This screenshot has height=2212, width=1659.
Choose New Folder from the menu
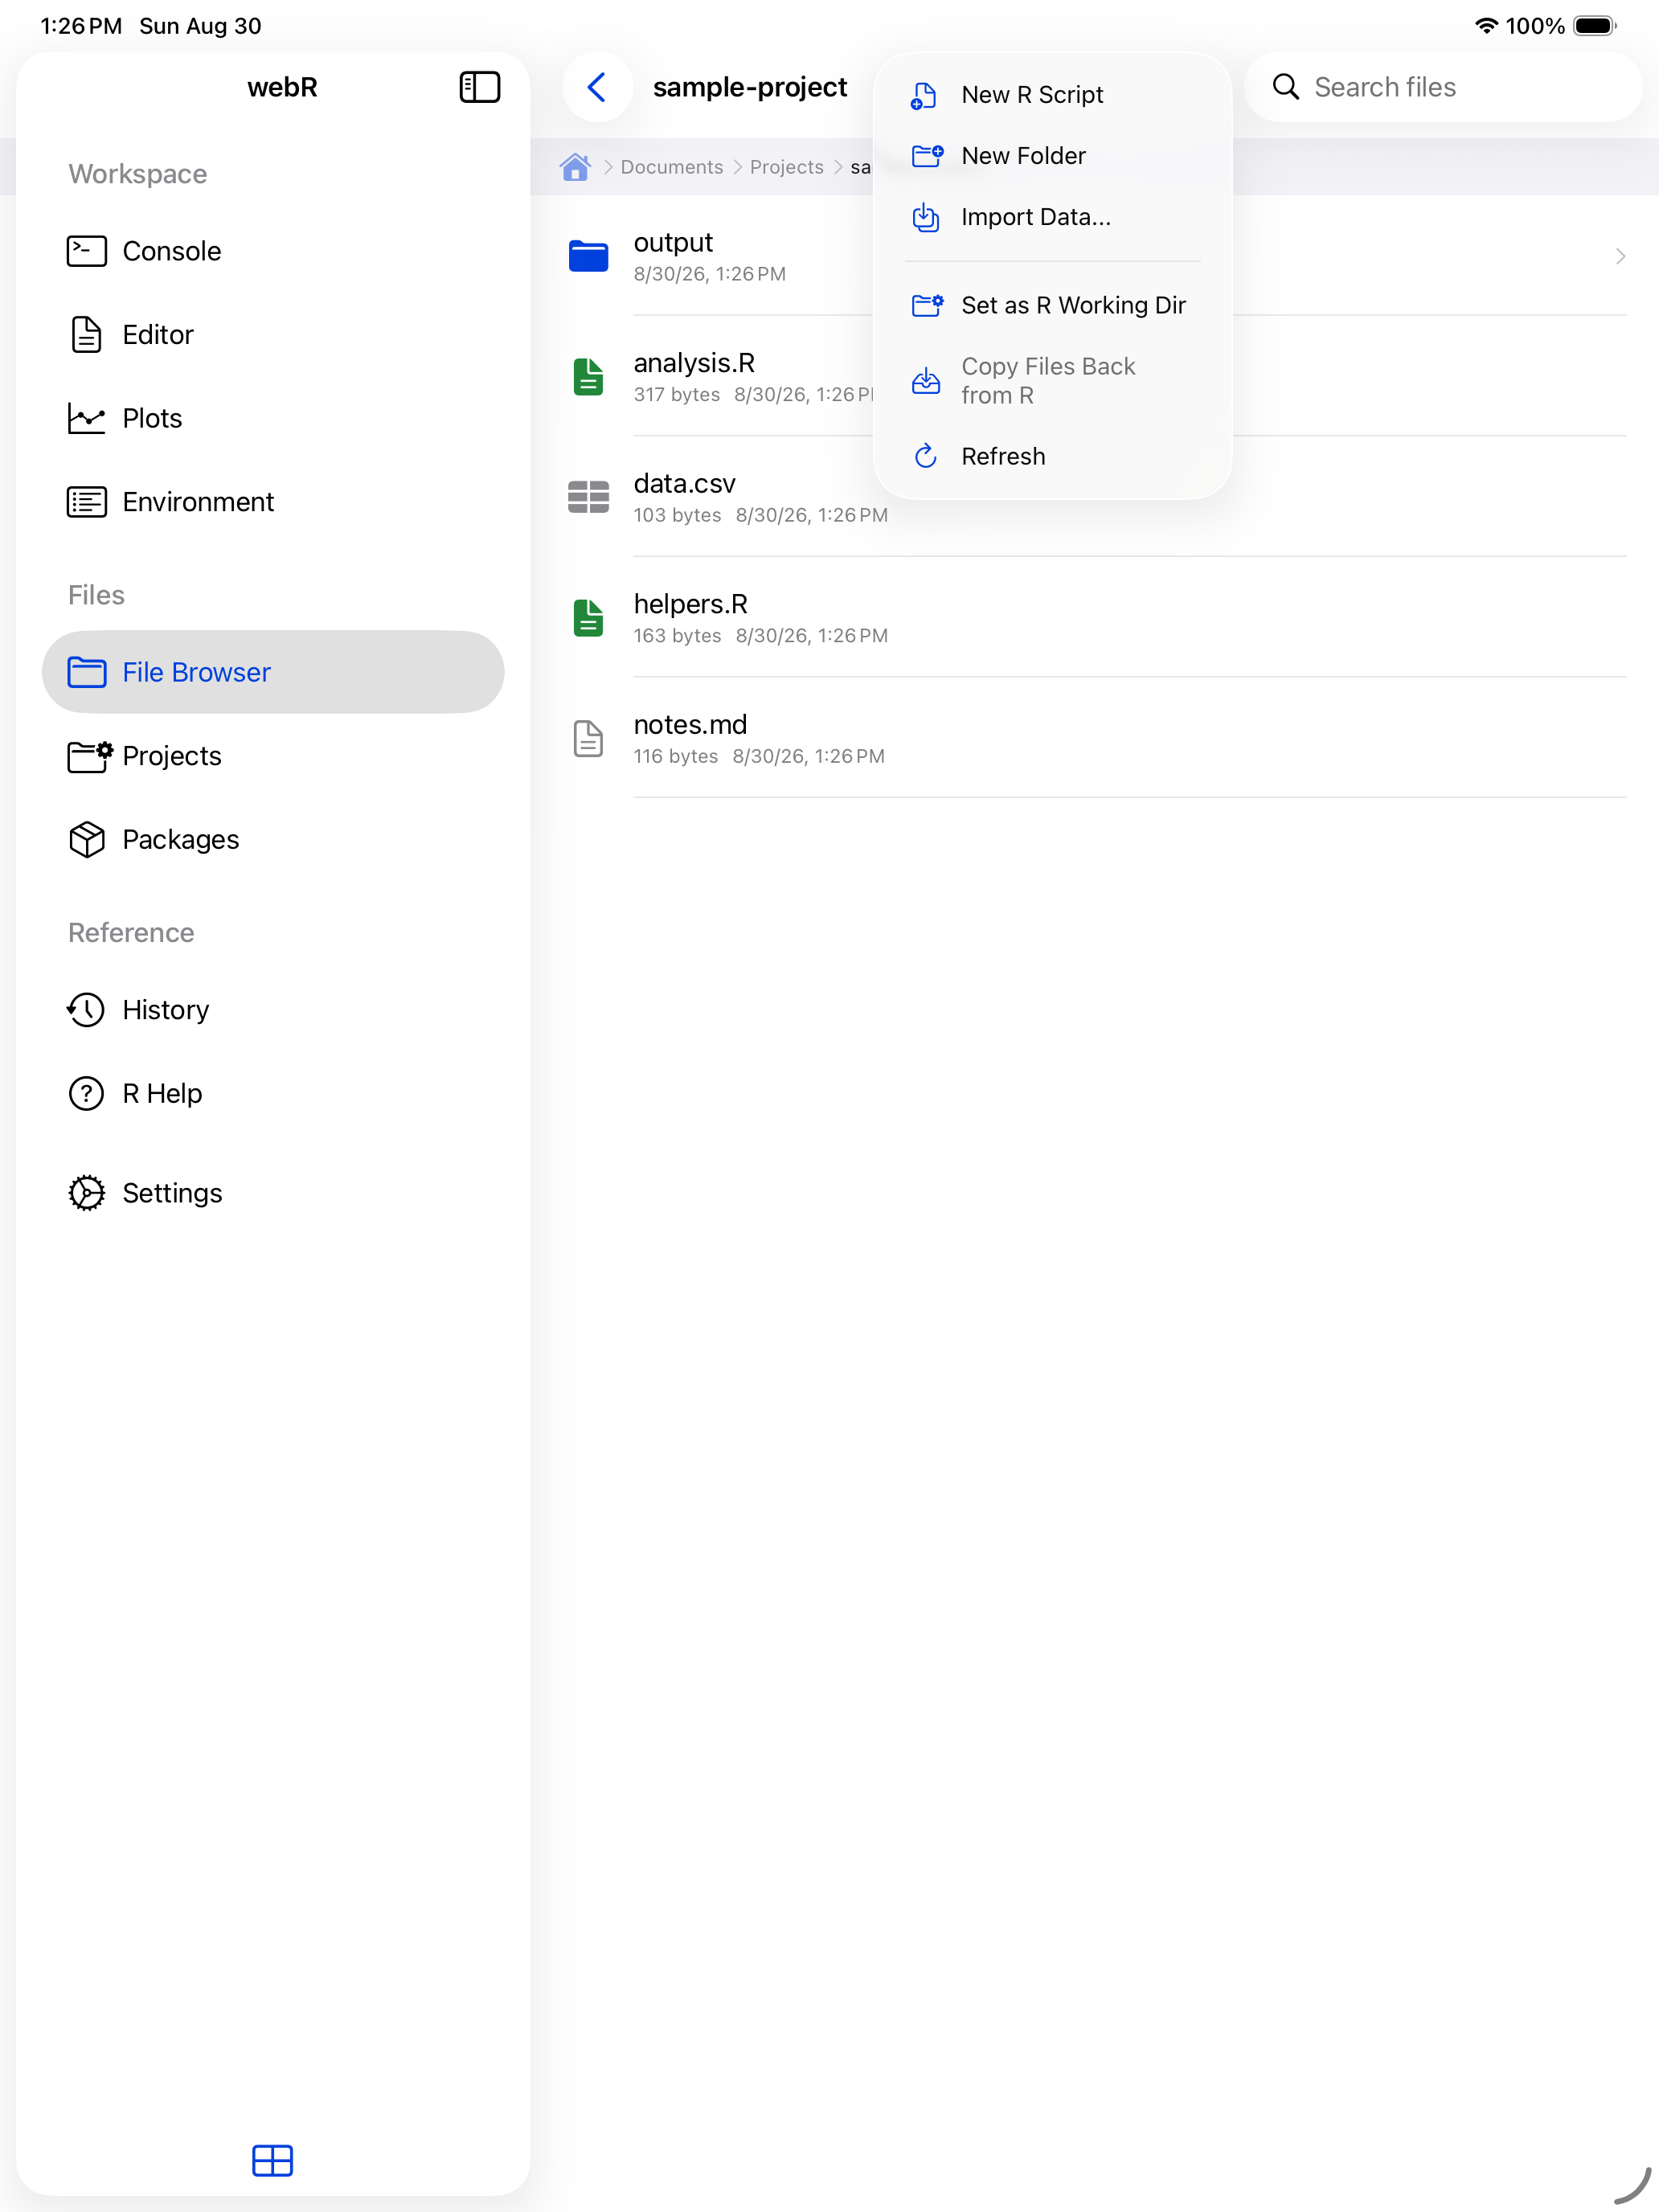[x=1052, y=156]
